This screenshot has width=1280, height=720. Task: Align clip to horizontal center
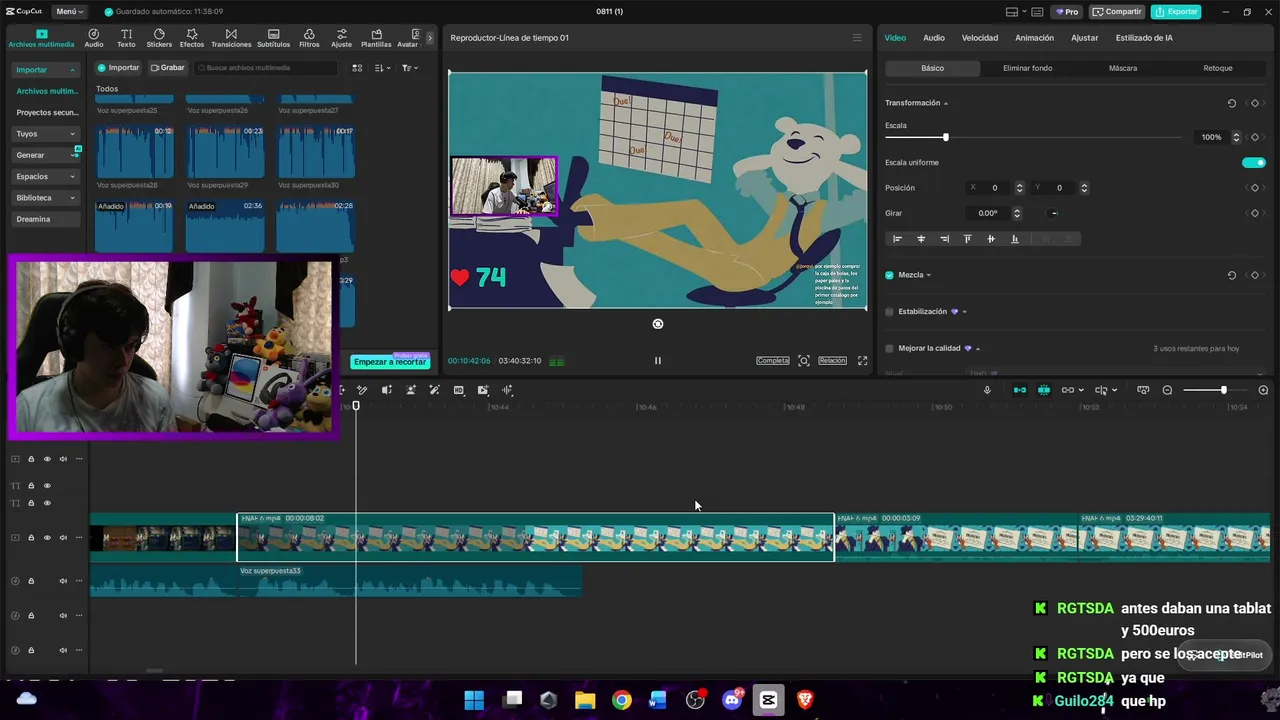pos(921,239)
